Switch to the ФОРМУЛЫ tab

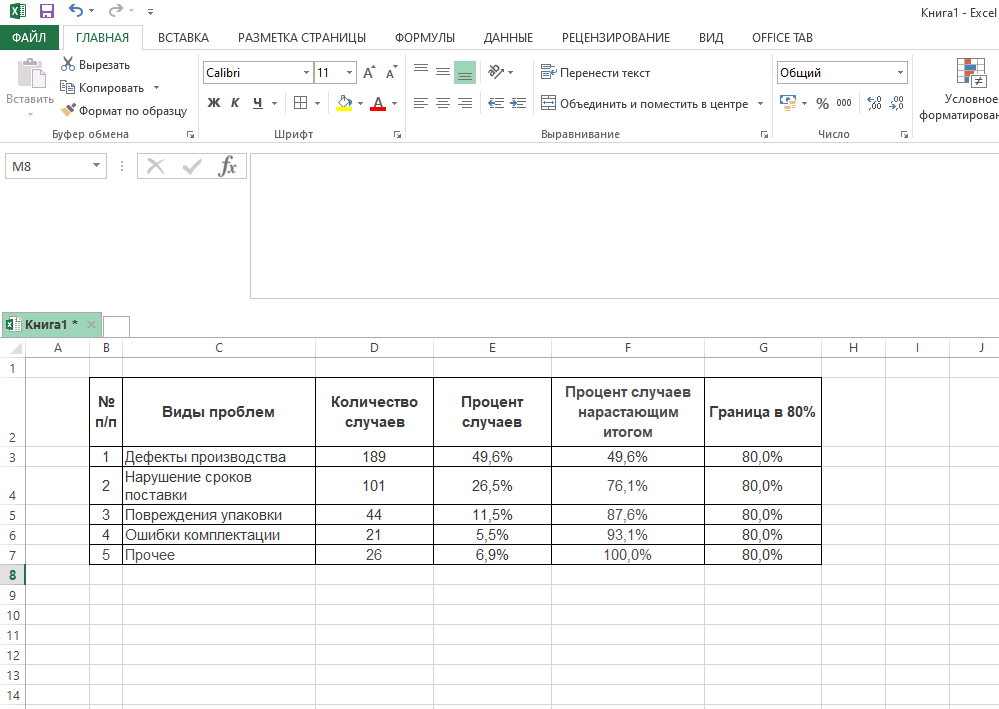pos(425,38)
